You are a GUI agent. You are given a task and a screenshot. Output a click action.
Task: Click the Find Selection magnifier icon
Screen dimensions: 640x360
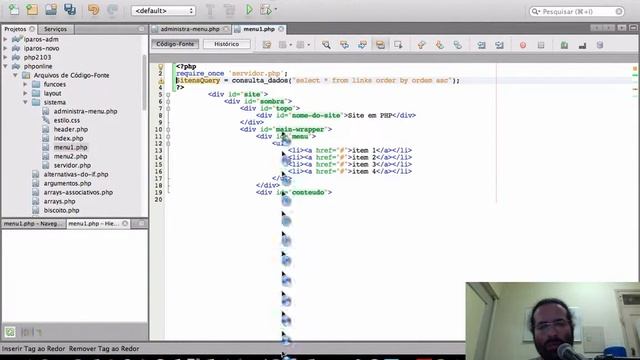[x=326, y=45]
